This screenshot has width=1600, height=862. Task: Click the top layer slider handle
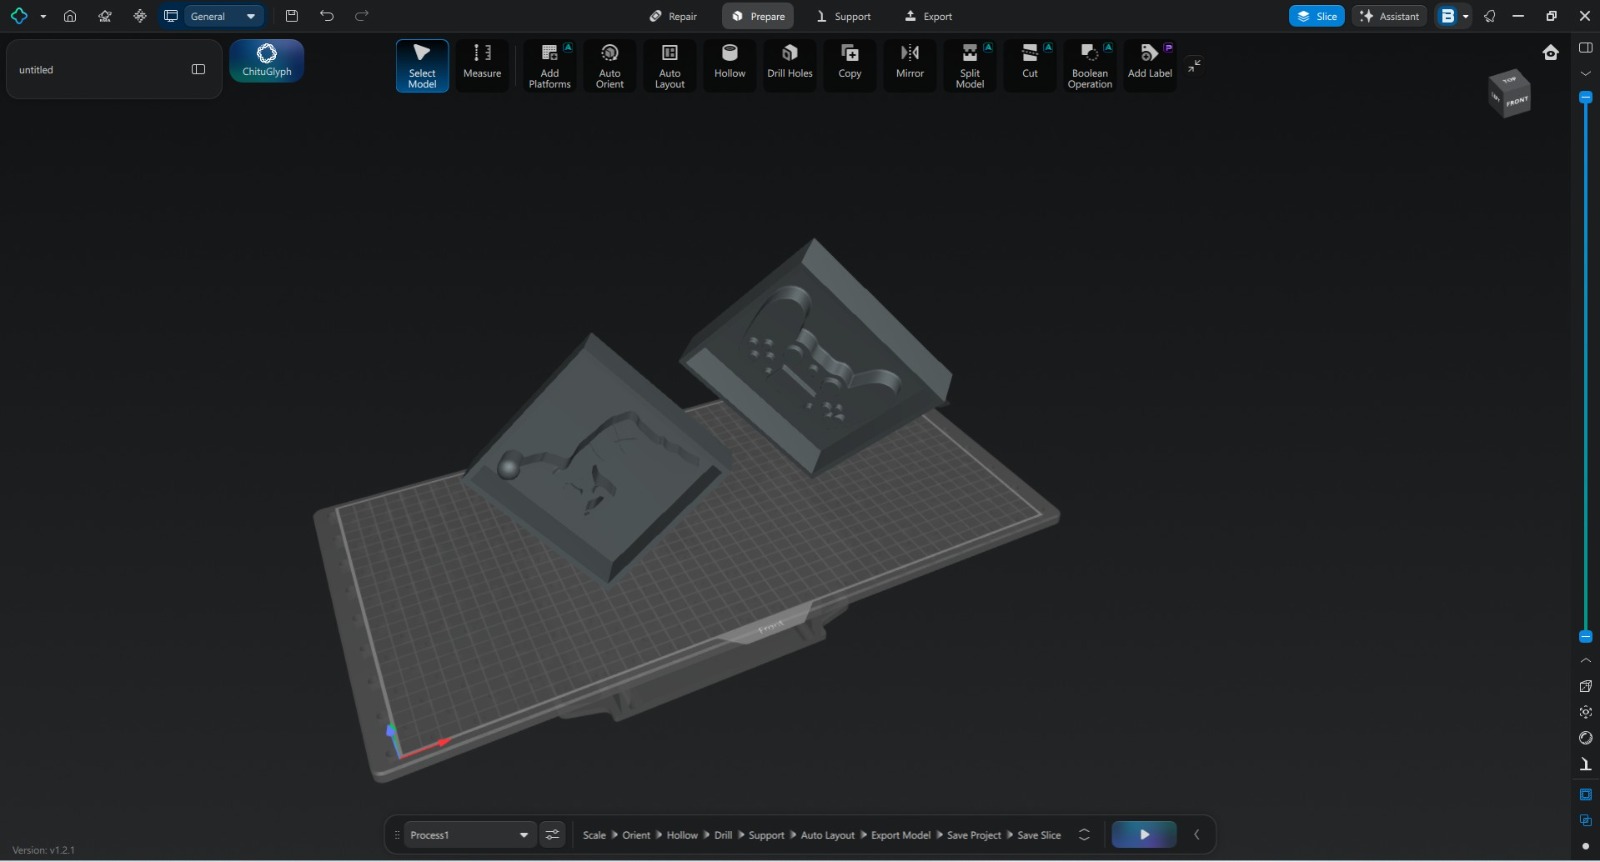(x=1586, y=97)
